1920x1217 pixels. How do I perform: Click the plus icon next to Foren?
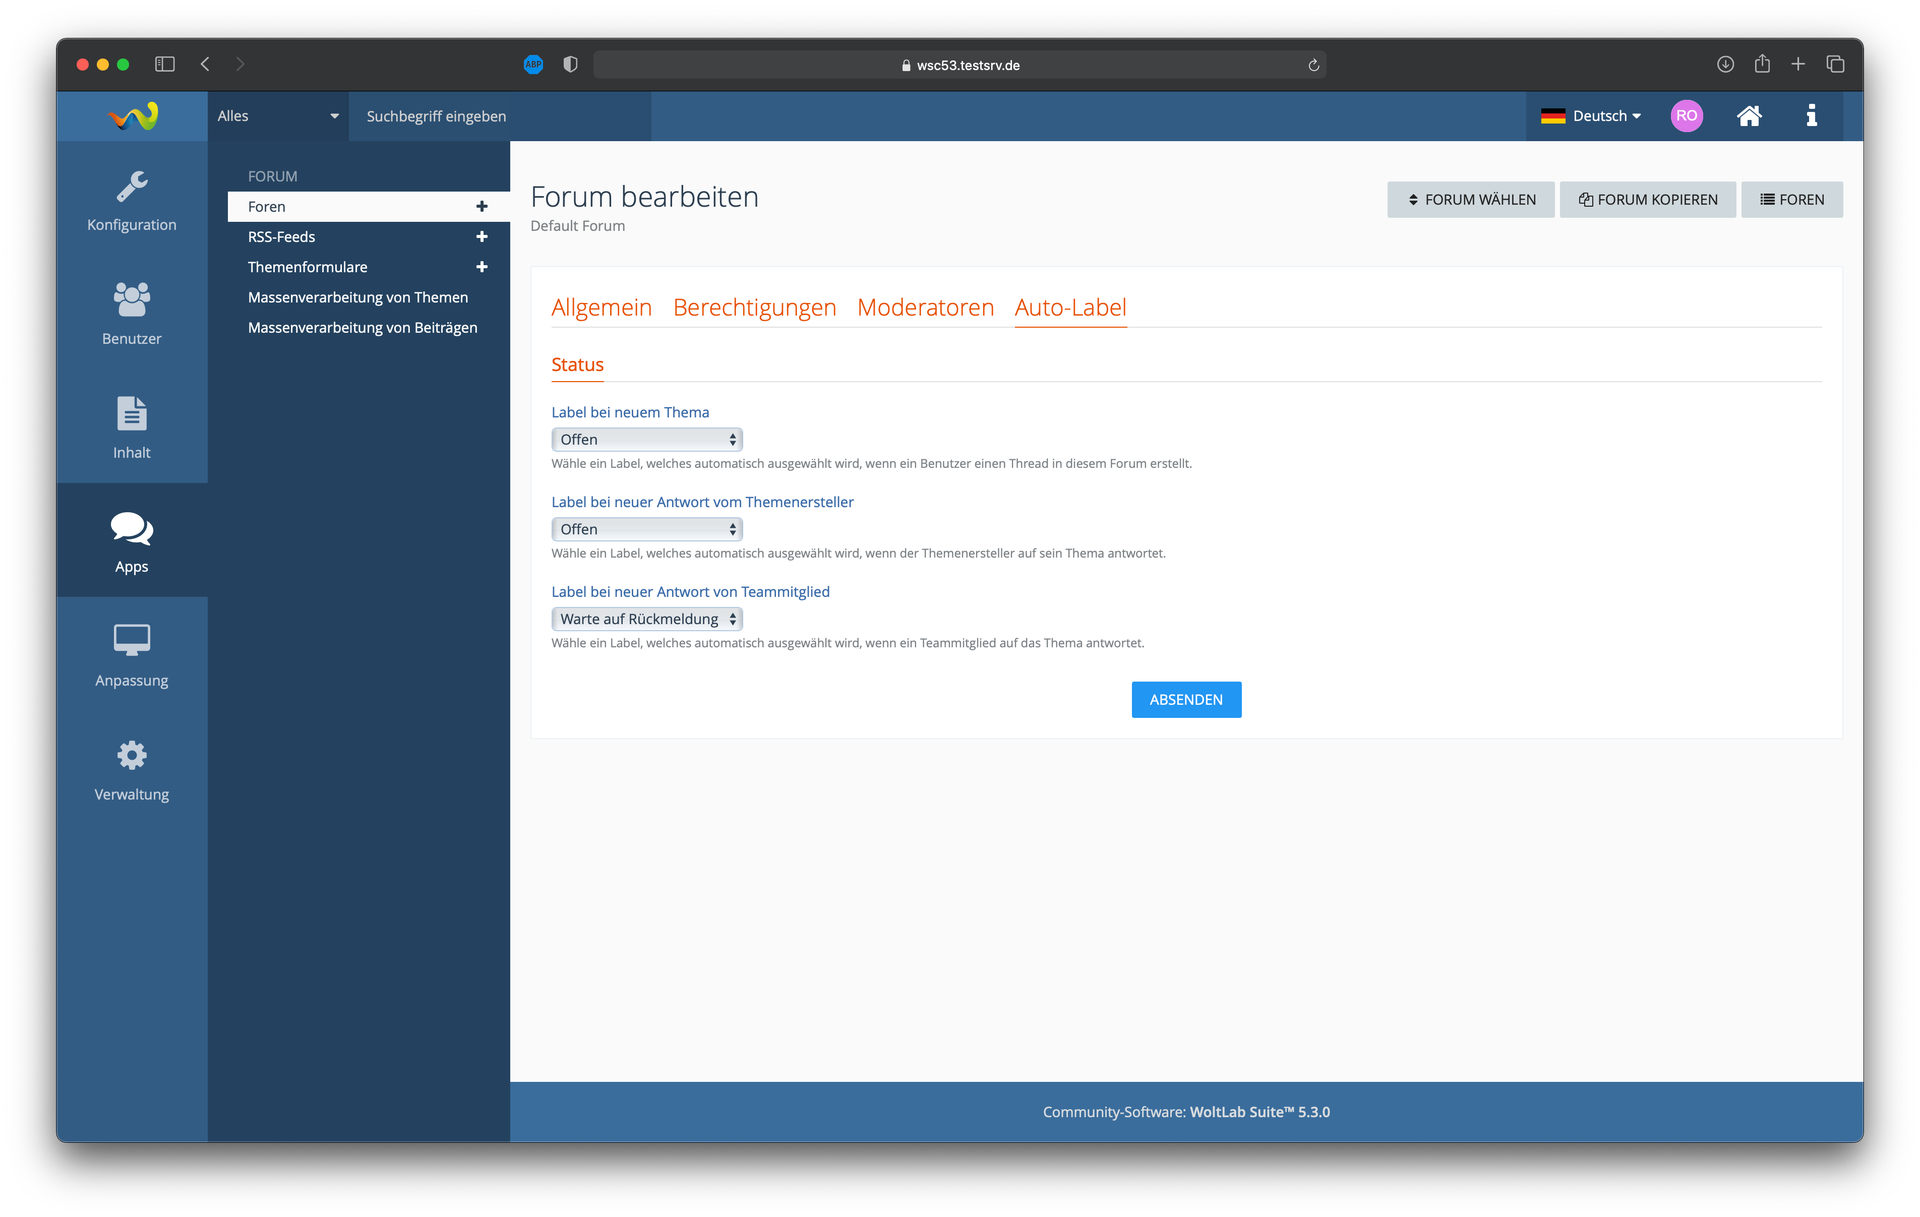pyautogui.click(x=482, y=207)
